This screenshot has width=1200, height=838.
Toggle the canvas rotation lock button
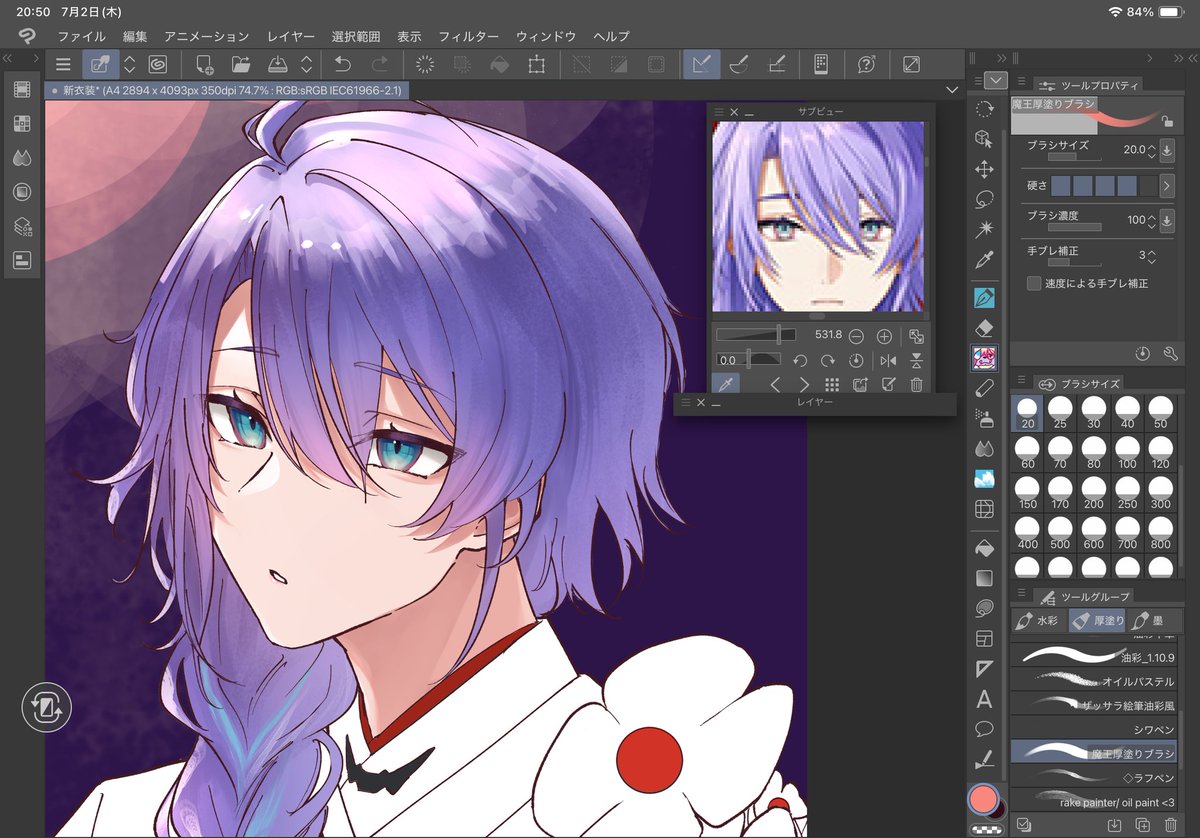click(x=45, y=709)
